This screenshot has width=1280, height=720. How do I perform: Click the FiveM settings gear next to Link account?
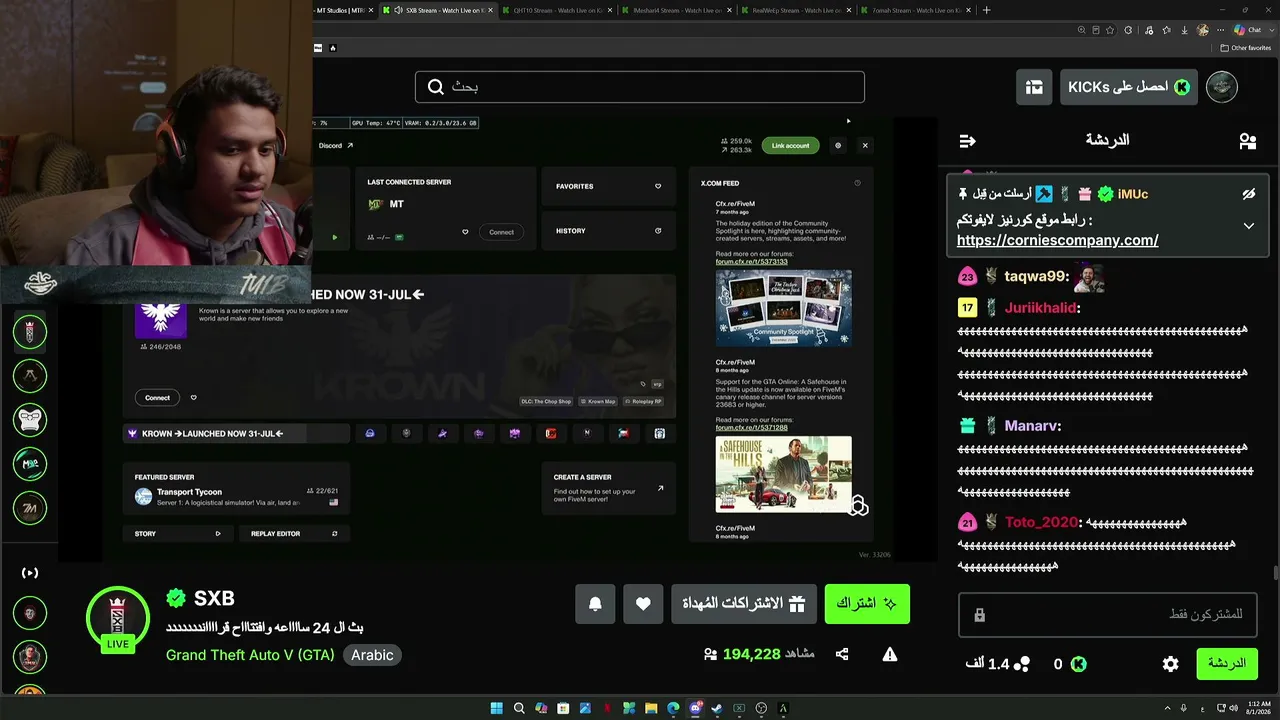click(x=838, y=145)
